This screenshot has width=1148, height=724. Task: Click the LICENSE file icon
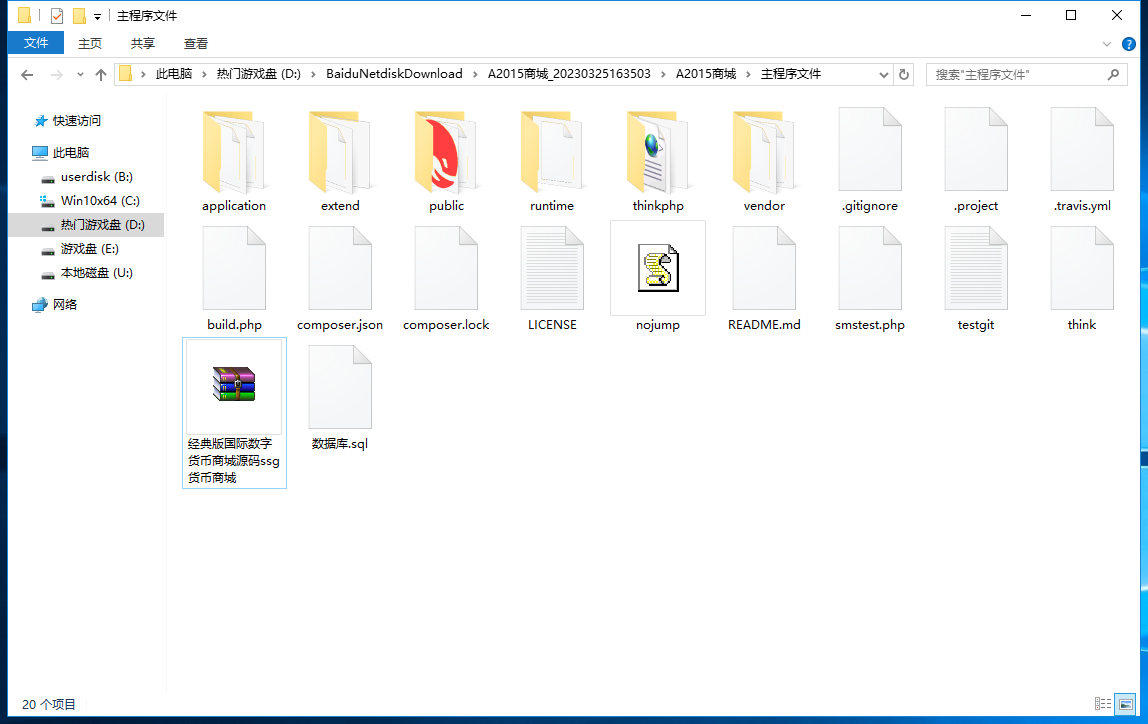click(552, 268)
